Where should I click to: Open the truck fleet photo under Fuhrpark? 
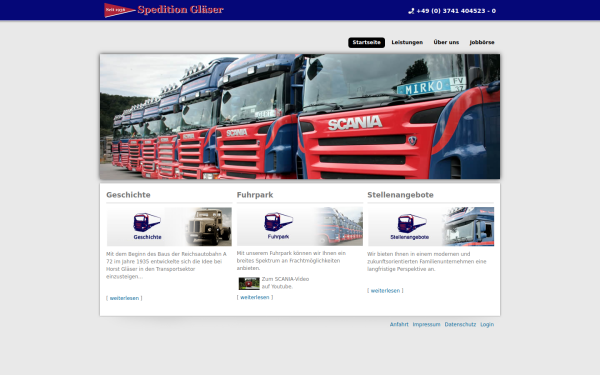[x=339, y=226]
